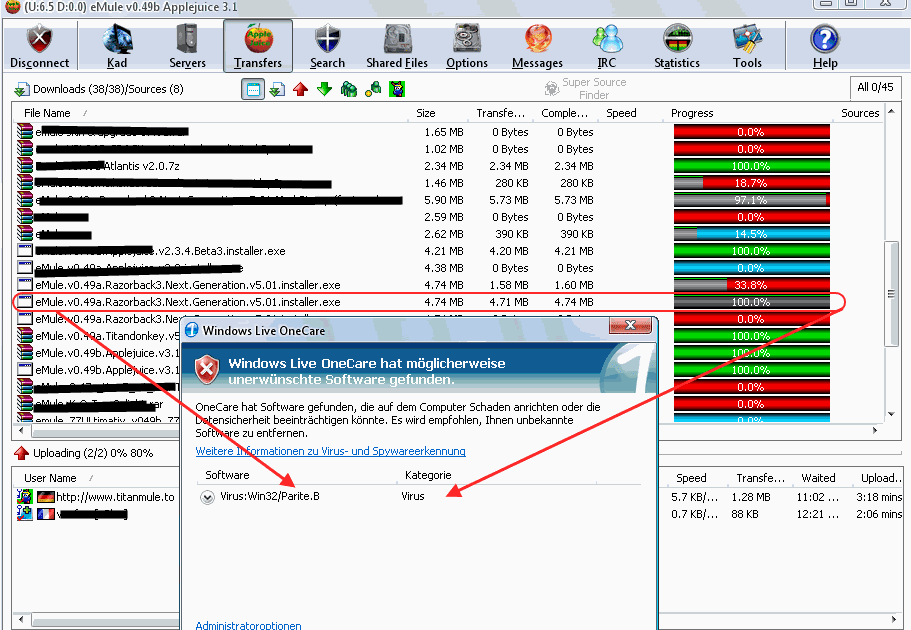Open the Tools menu icon

point(747,46)
